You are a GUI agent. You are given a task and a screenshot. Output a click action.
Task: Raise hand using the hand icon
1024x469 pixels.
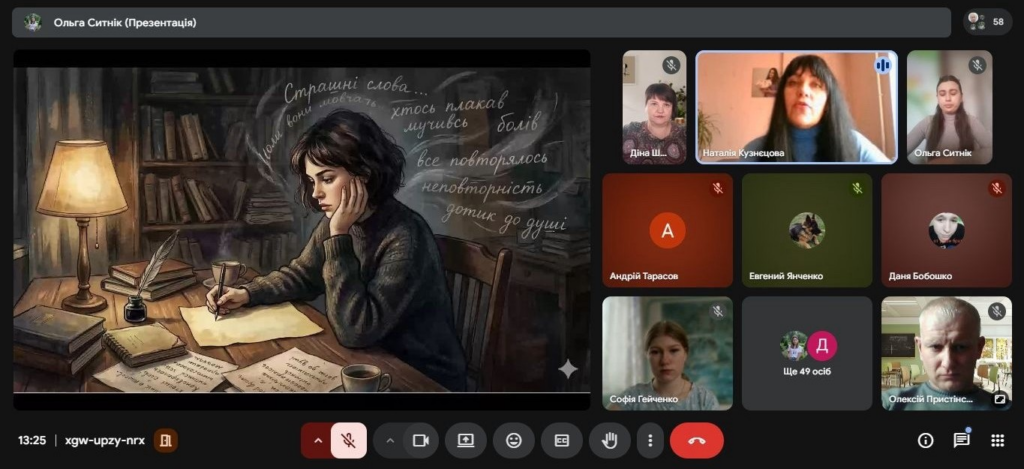pyautogui.click(x=609, y=440)
